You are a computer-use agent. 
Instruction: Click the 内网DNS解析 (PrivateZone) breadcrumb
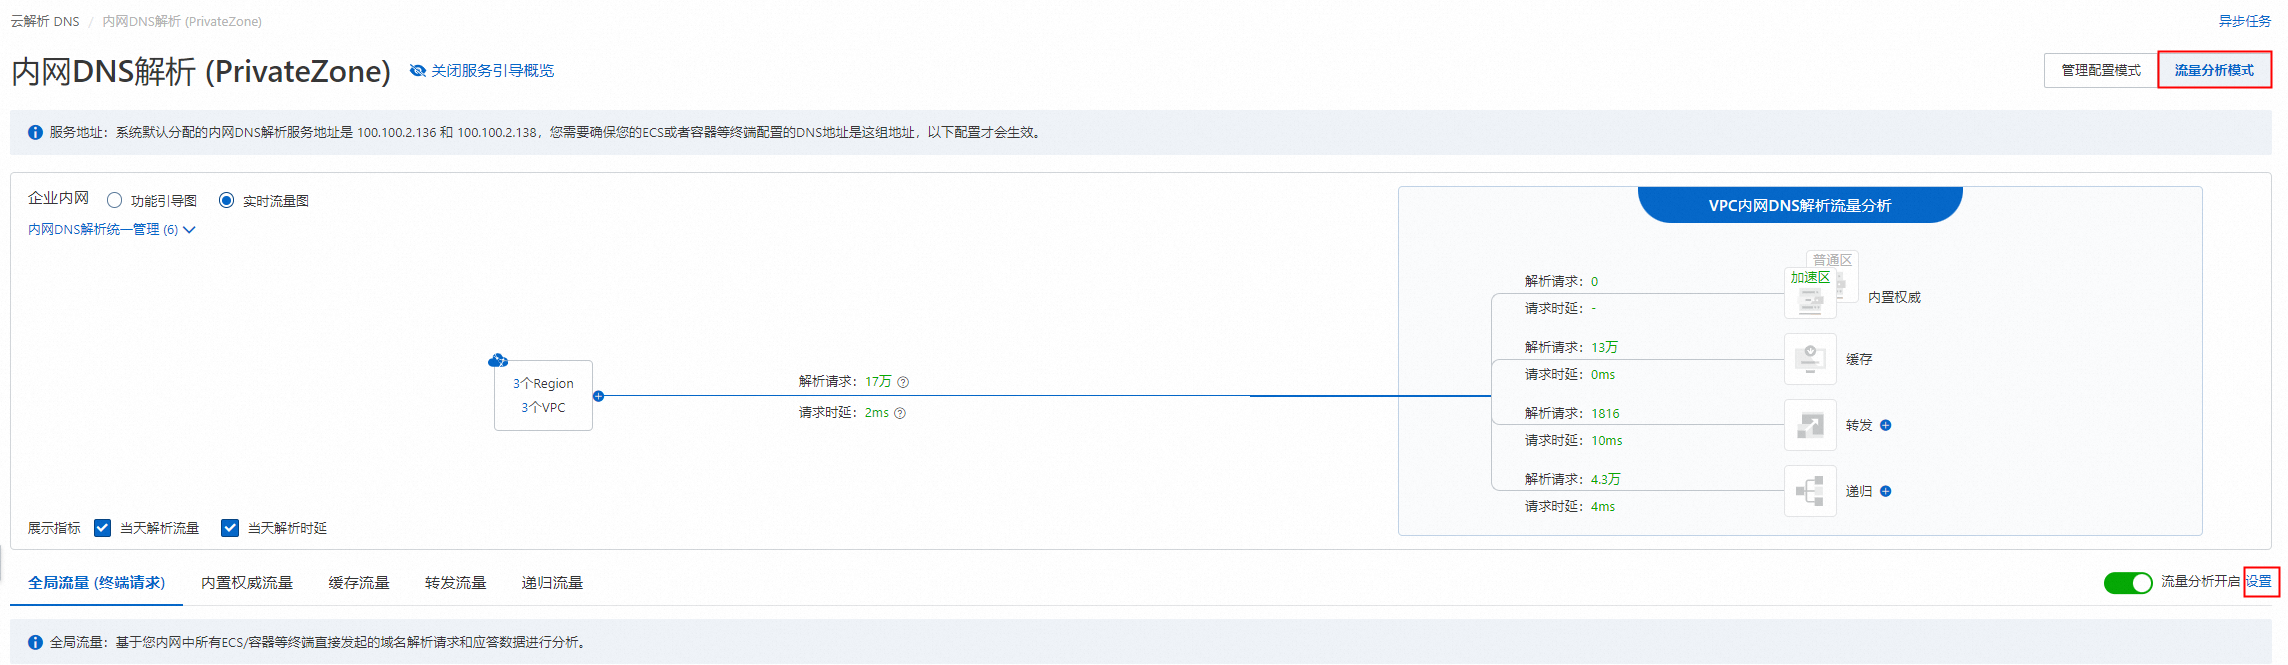[182, 21]
